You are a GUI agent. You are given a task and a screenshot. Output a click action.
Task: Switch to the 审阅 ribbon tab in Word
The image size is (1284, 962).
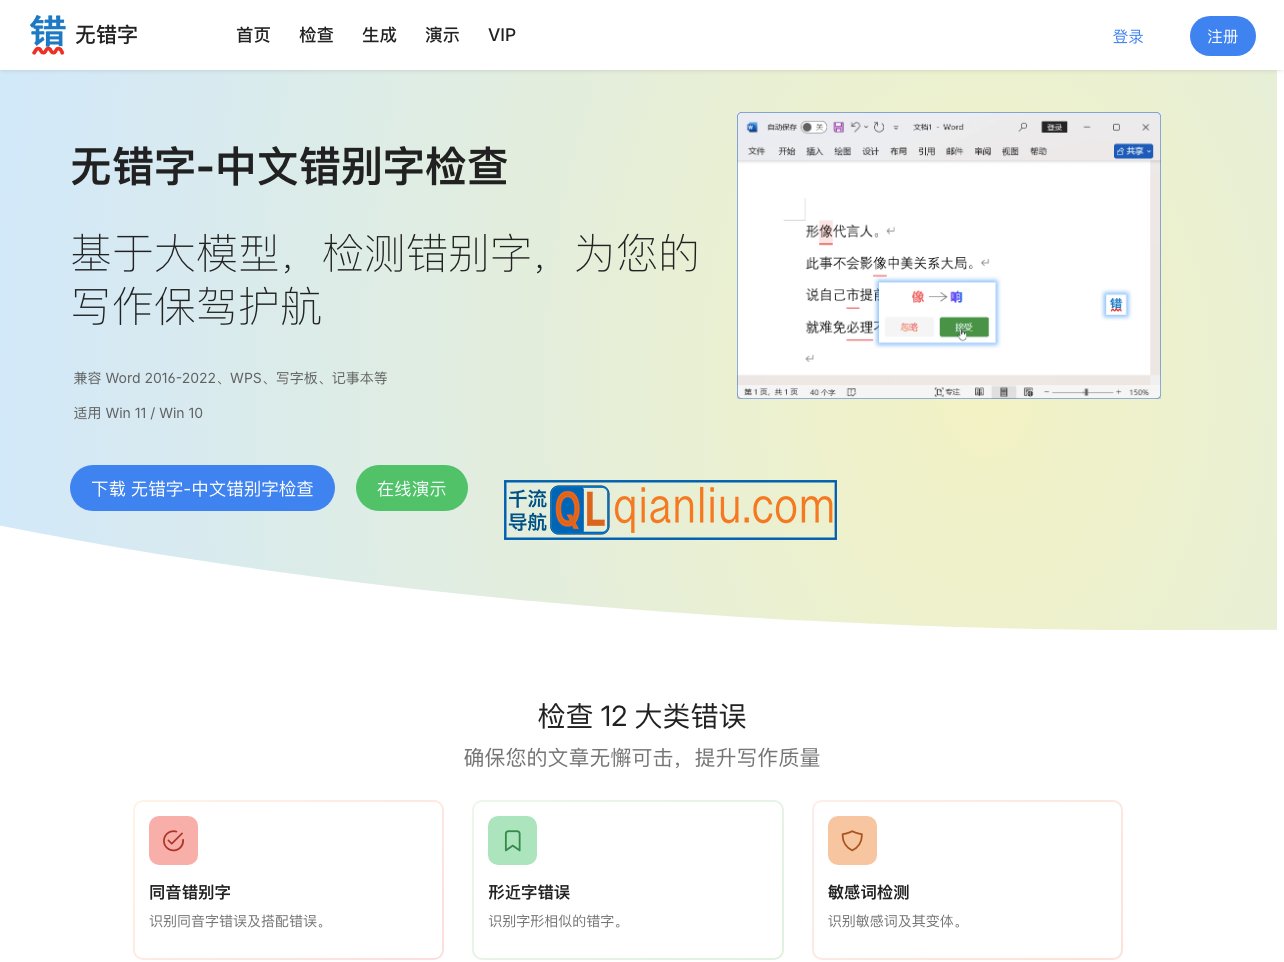coord(983,150)
